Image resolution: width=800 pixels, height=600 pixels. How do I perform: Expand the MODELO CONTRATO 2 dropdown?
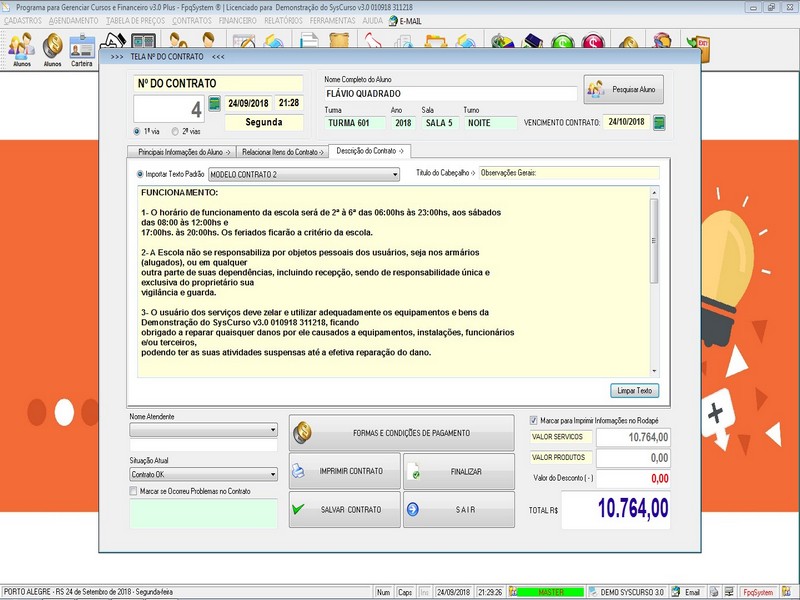(395, 175)
